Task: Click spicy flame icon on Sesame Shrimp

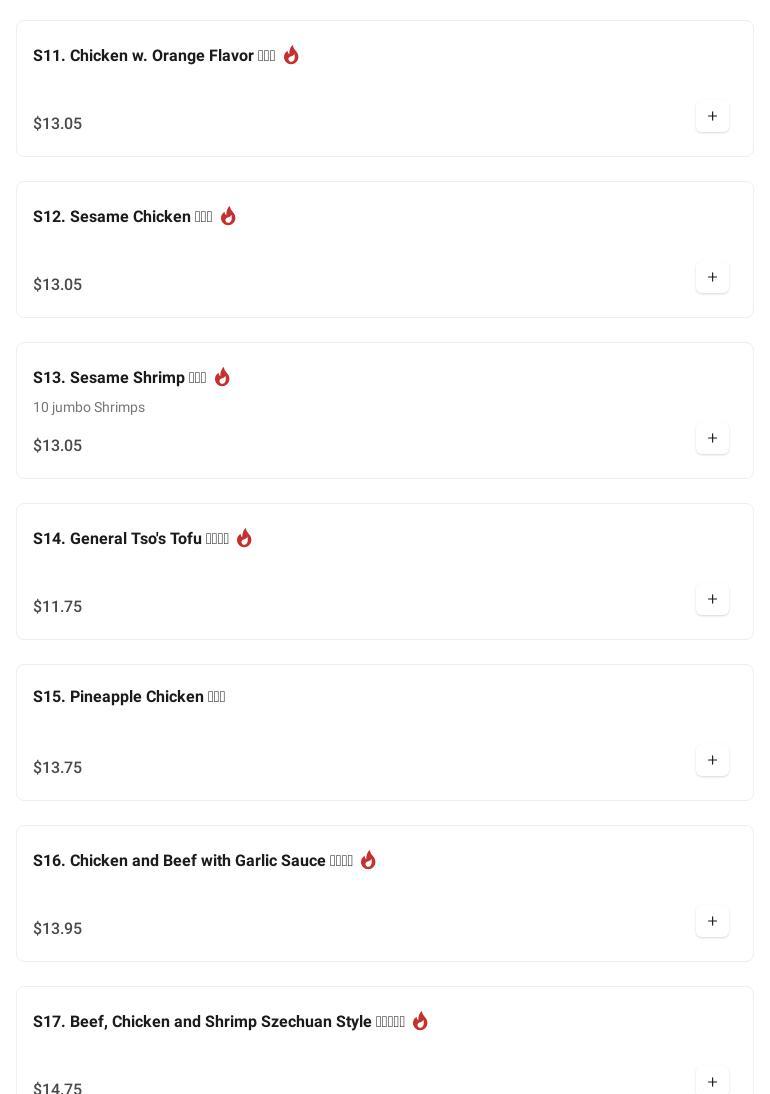Action: coord(222,377)
